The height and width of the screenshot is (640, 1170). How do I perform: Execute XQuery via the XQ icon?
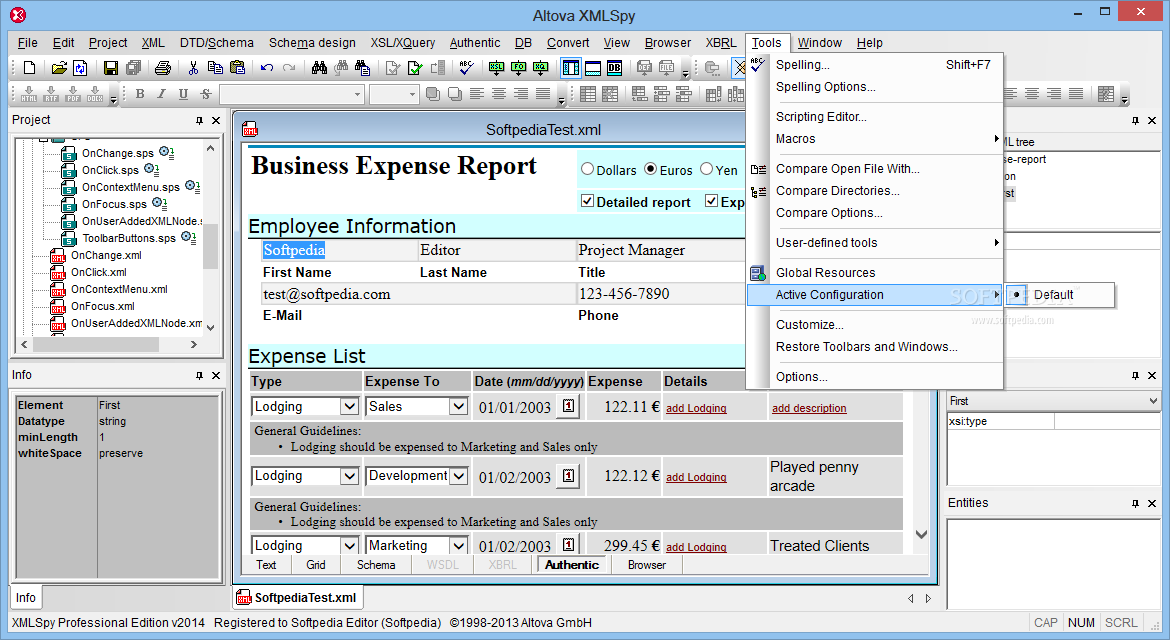pos(541,69)
